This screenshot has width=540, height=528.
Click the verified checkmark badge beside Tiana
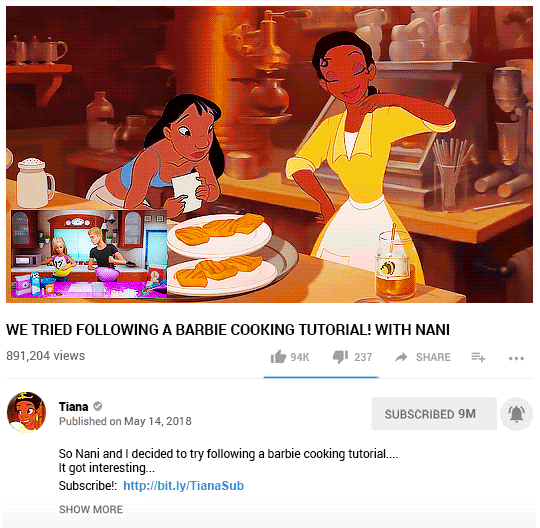point(98,406)
